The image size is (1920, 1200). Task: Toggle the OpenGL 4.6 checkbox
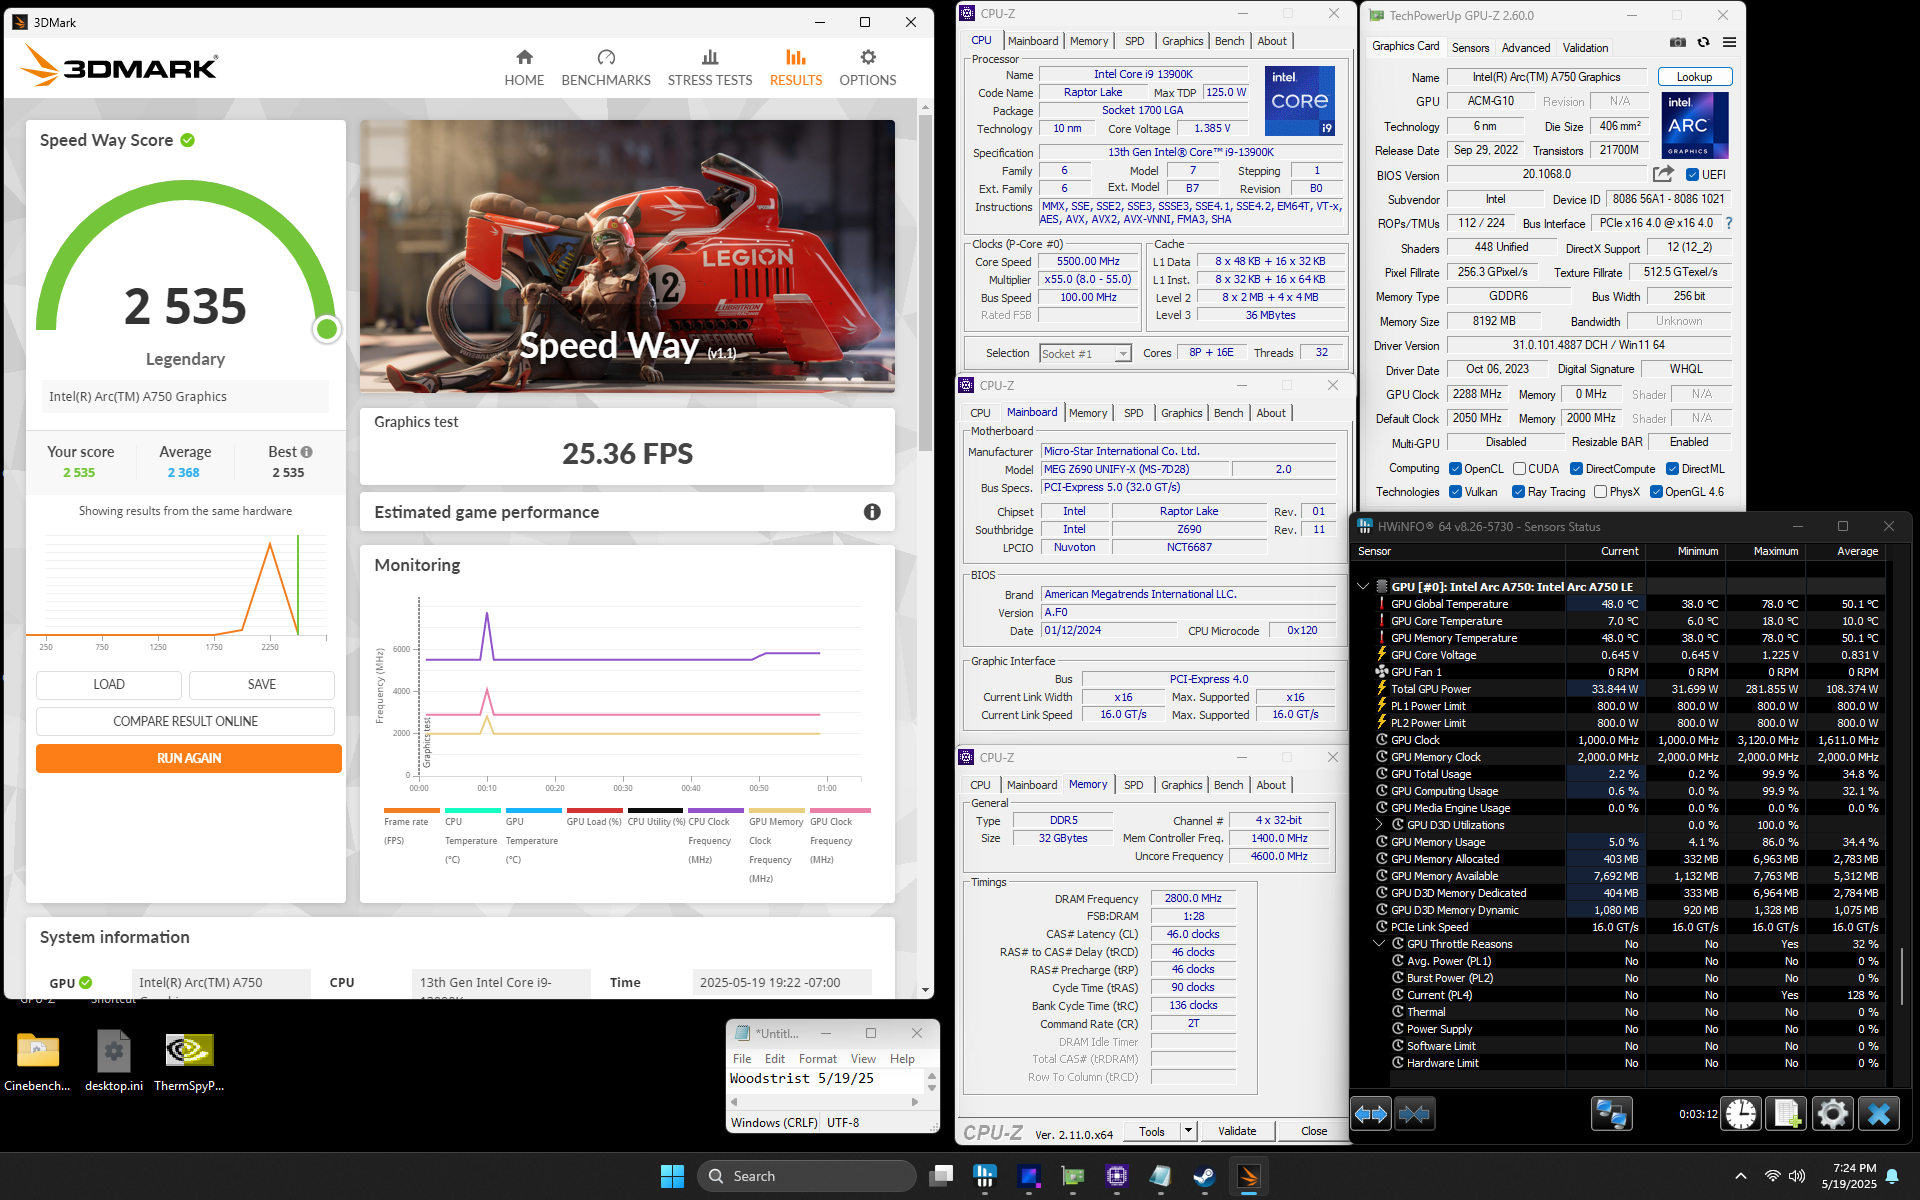pos(1656,491)
